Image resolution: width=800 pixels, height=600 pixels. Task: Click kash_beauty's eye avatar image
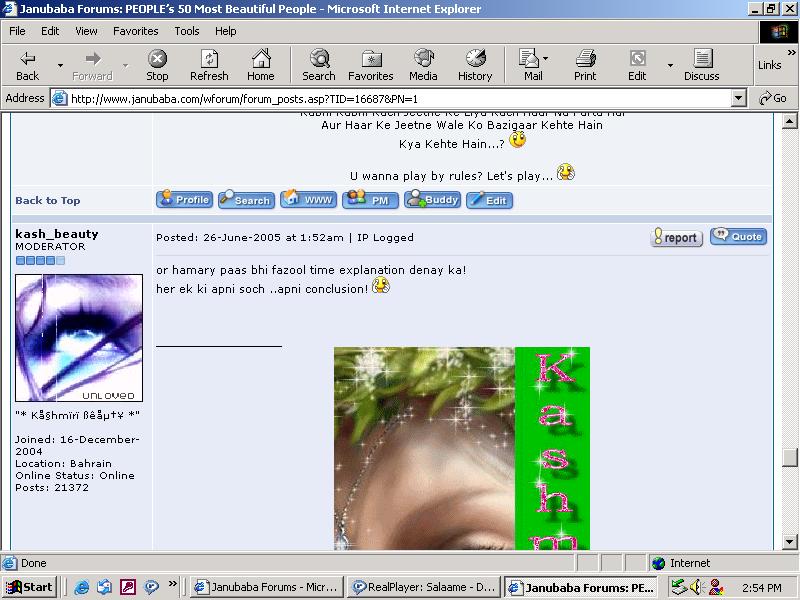coord(79,338)
